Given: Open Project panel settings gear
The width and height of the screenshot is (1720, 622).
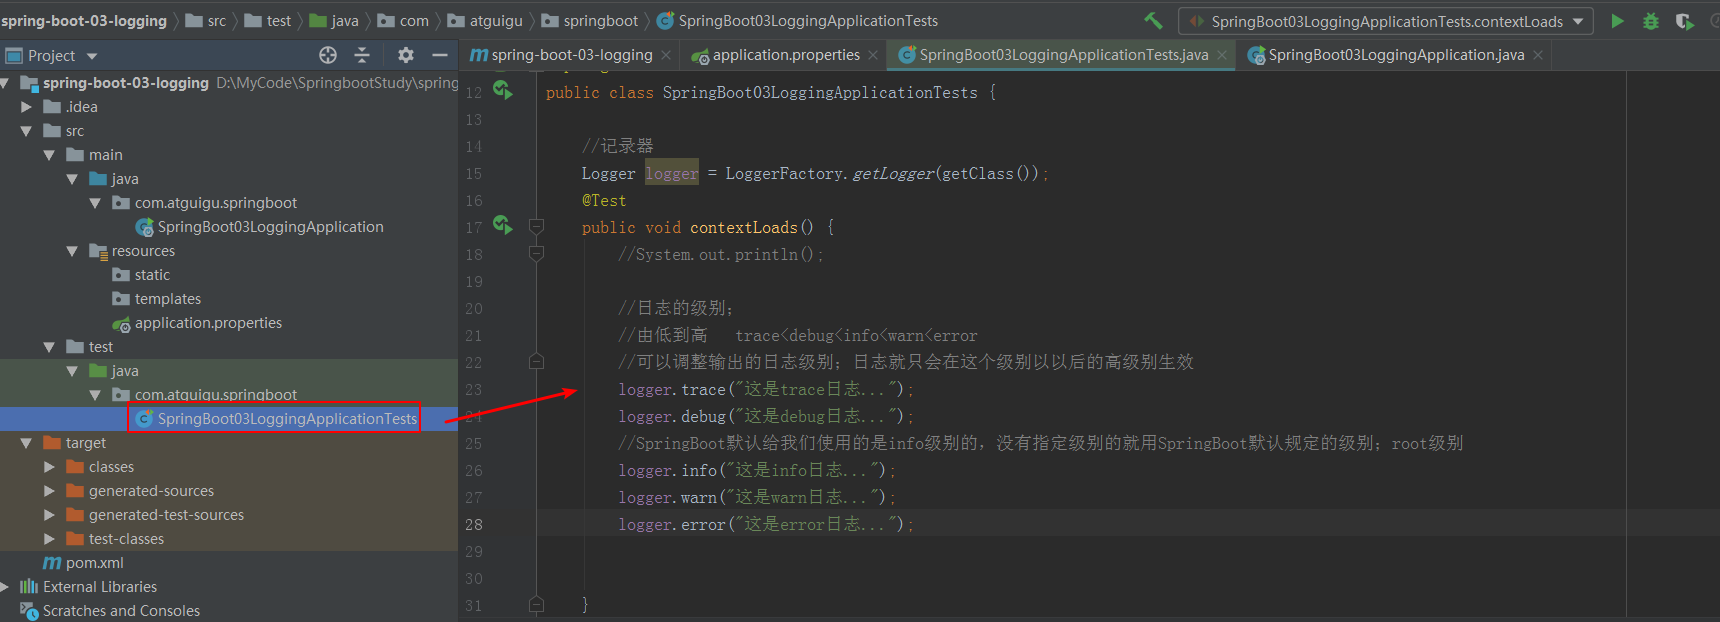Looking at the screenshot, I should click(x=405, y=55).
